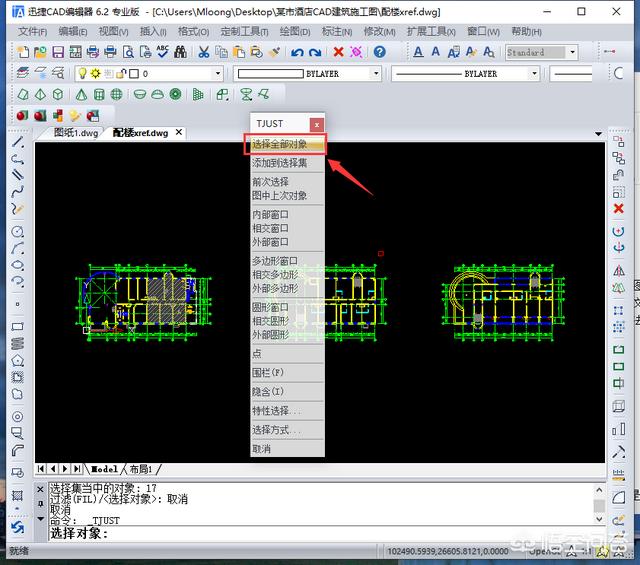Switch to the 布局1 layout tab
The image size is (640, 565).
coord(140,469)
